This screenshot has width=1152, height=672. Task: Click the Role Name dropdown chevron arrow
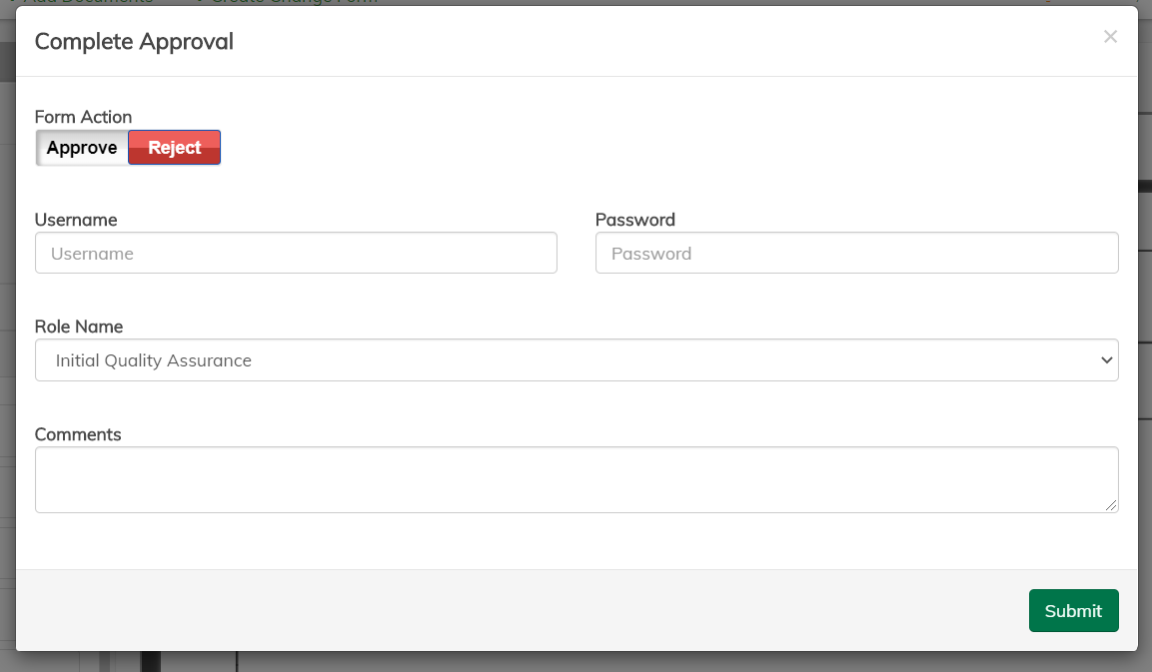click(1106, 360)
